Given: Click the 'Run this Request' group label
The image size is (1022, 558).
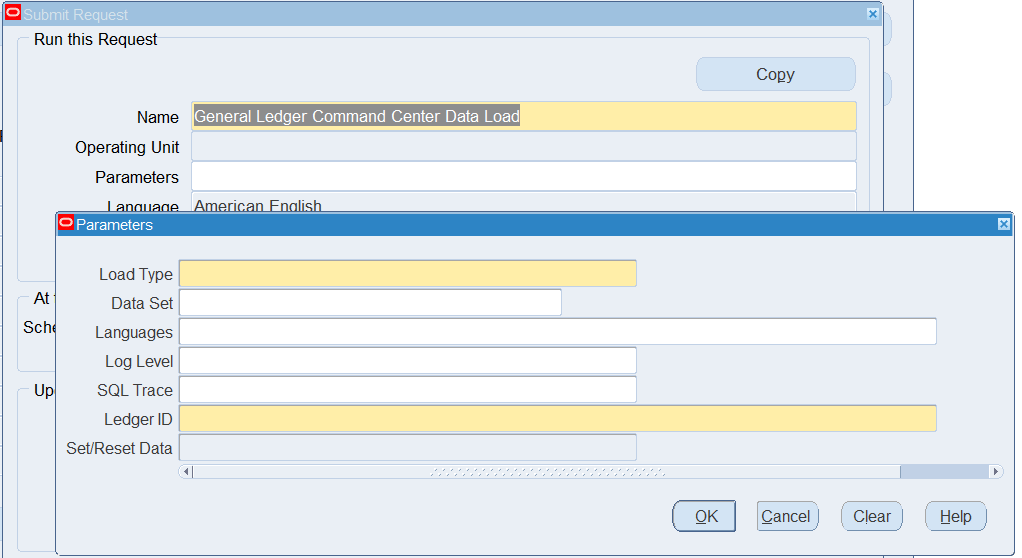Looking at the screenshot, I should point(95,40).
